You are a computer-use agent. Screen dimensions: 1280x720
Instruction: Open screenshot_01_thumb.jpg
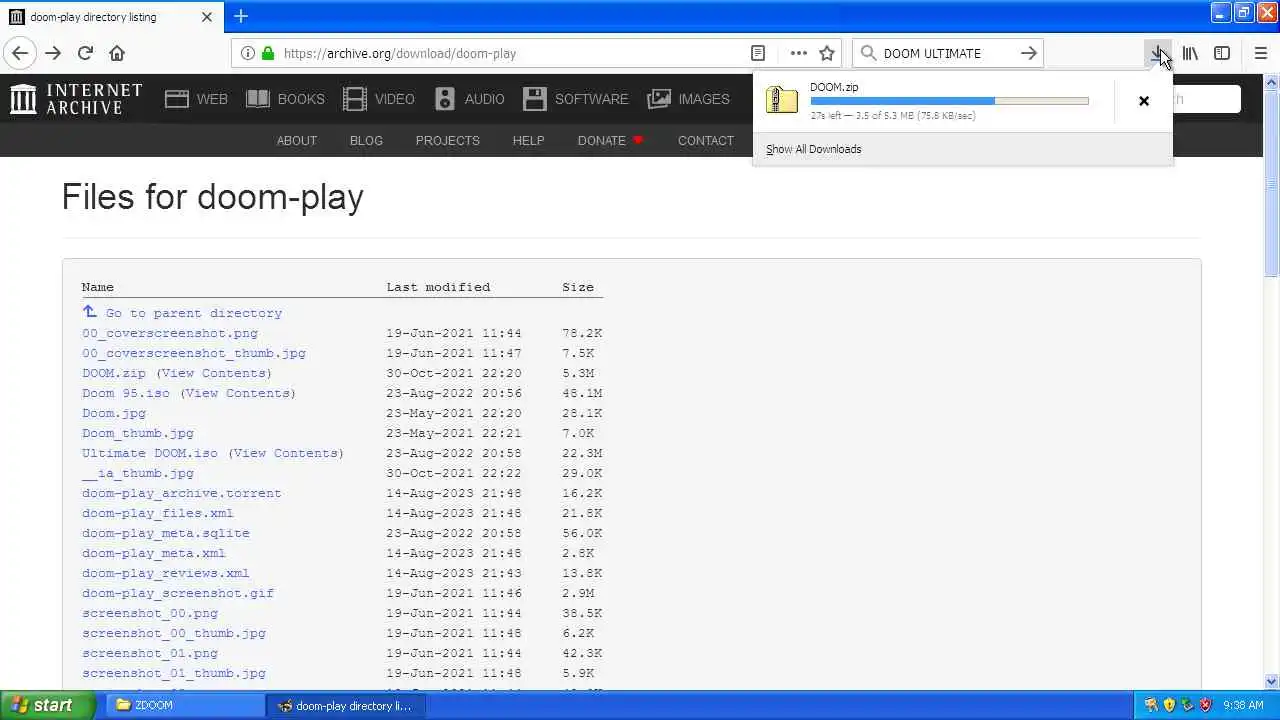174,673
